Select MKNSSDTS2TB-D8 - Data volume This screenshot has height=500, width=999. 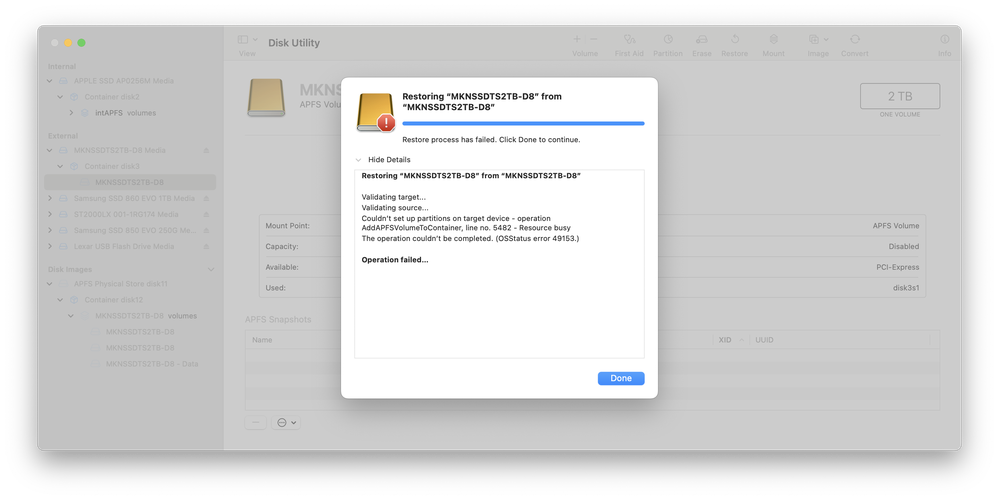pyautogui.click(x=152, y=364)
